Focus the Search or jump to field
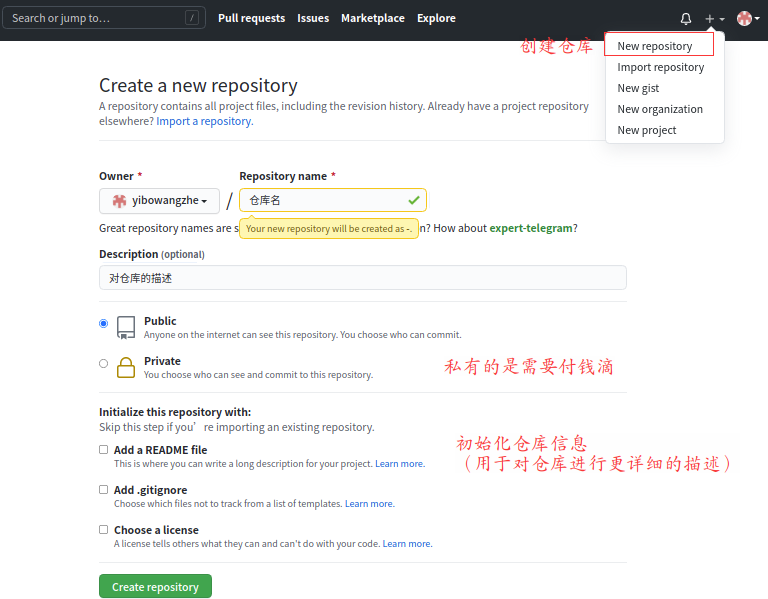The image size is (768, 599). [x=104, y=18]
